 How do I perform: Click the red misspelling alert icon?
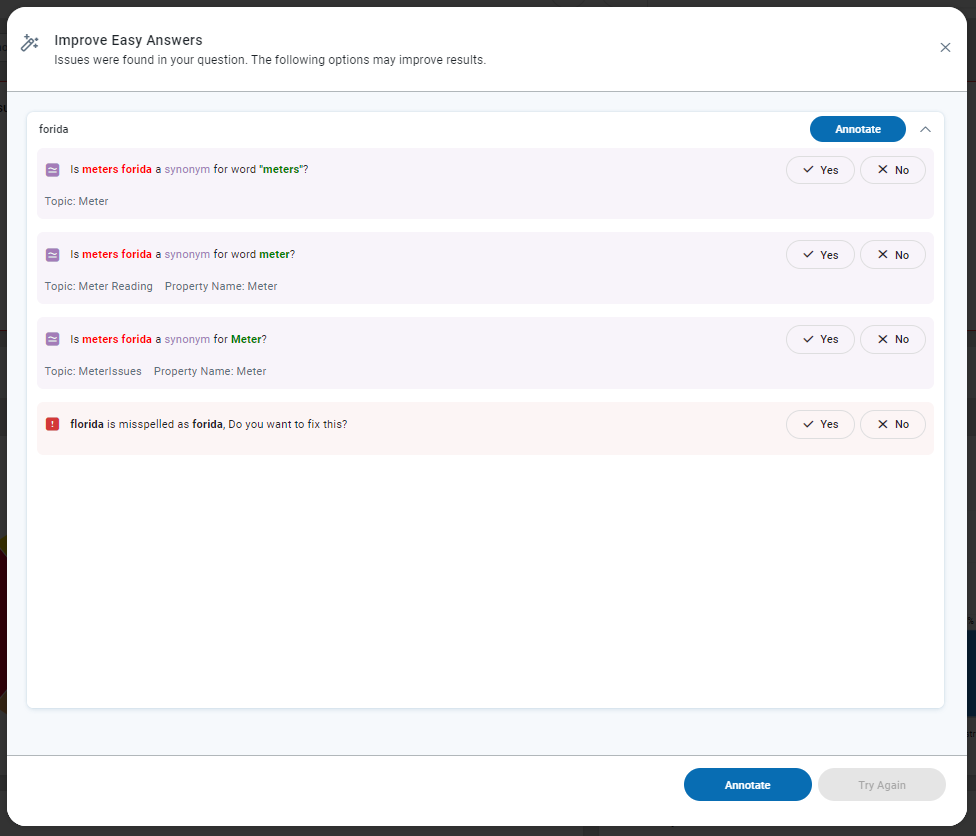click(x=53, y=424)
